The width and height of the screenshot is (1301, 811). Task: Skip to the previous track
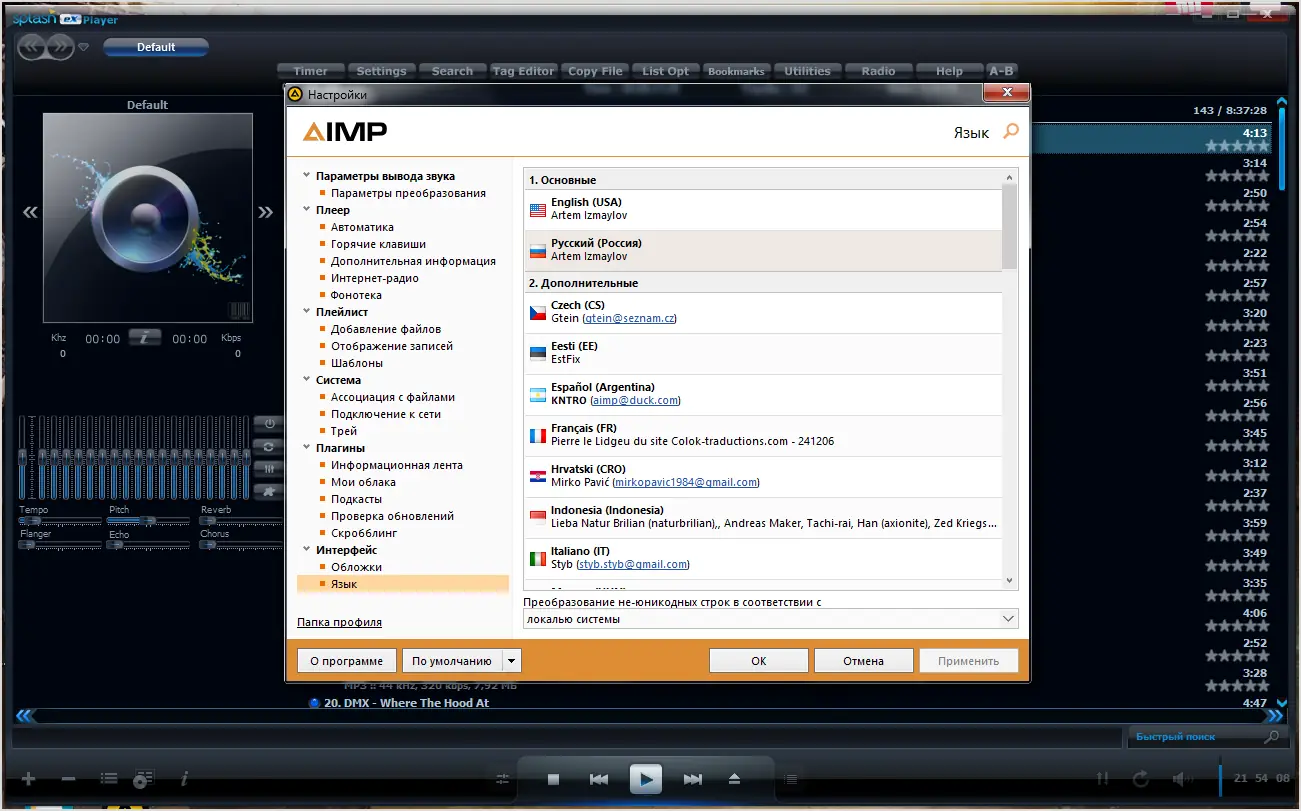[x=599, y=779]
